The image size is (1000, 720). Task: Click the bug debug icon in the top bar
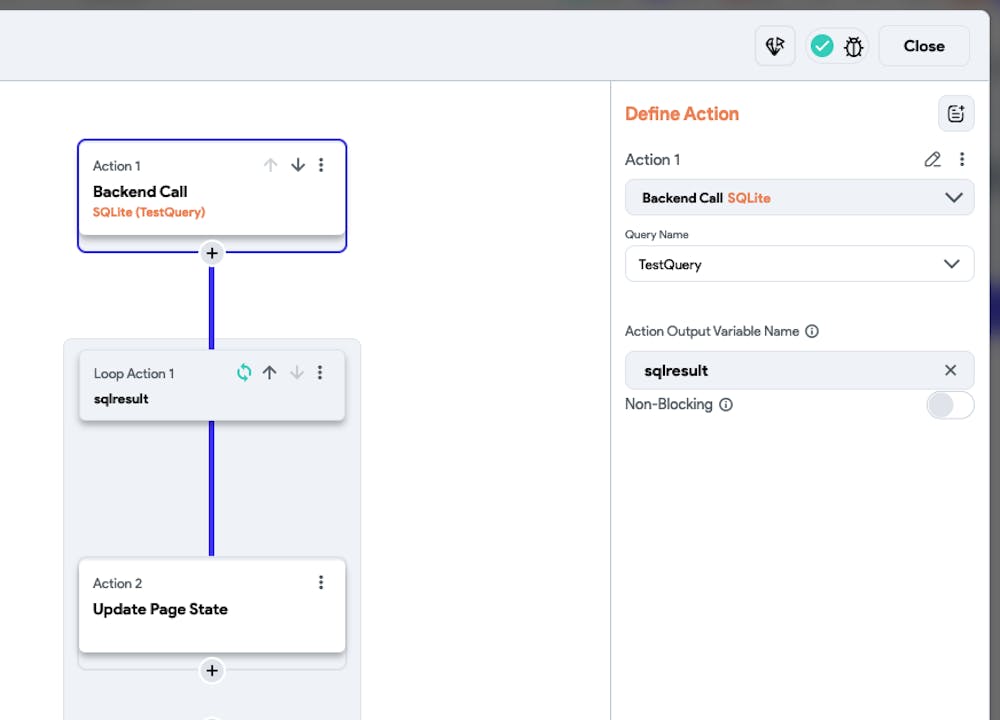point(853,46)
